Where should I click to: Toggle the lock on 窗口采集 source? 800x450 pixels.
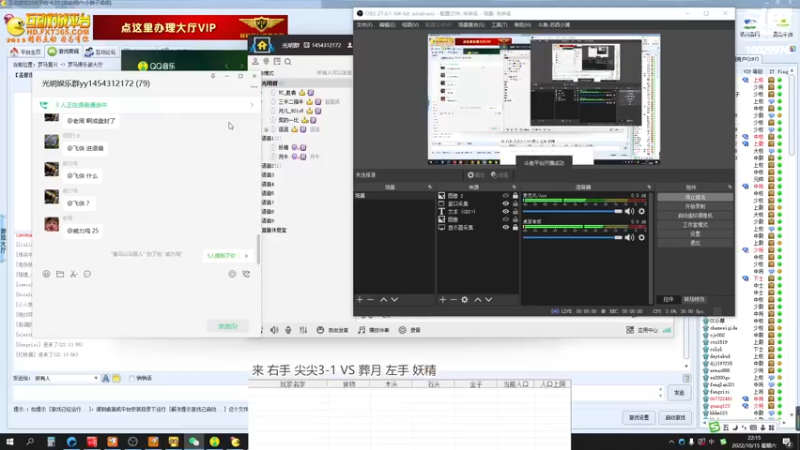[515, 204]
